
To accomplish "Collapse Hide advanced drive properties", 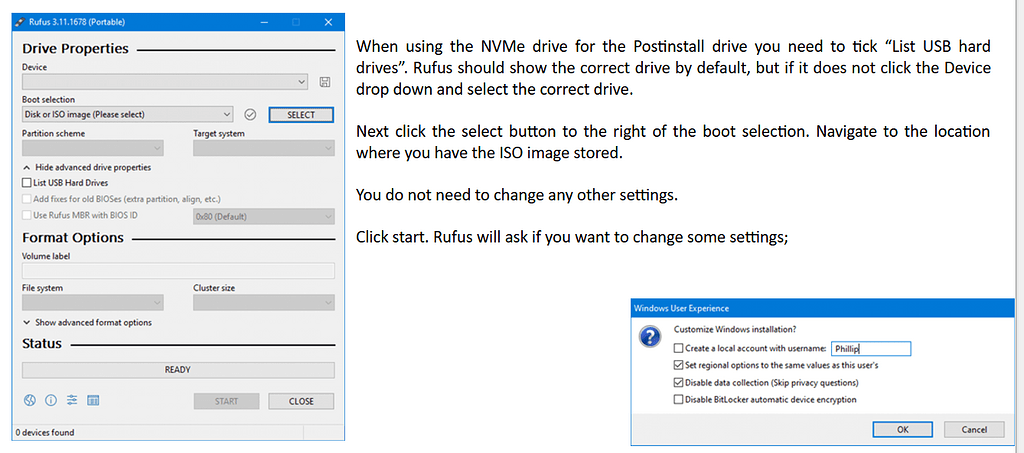I will coord(85,168).
